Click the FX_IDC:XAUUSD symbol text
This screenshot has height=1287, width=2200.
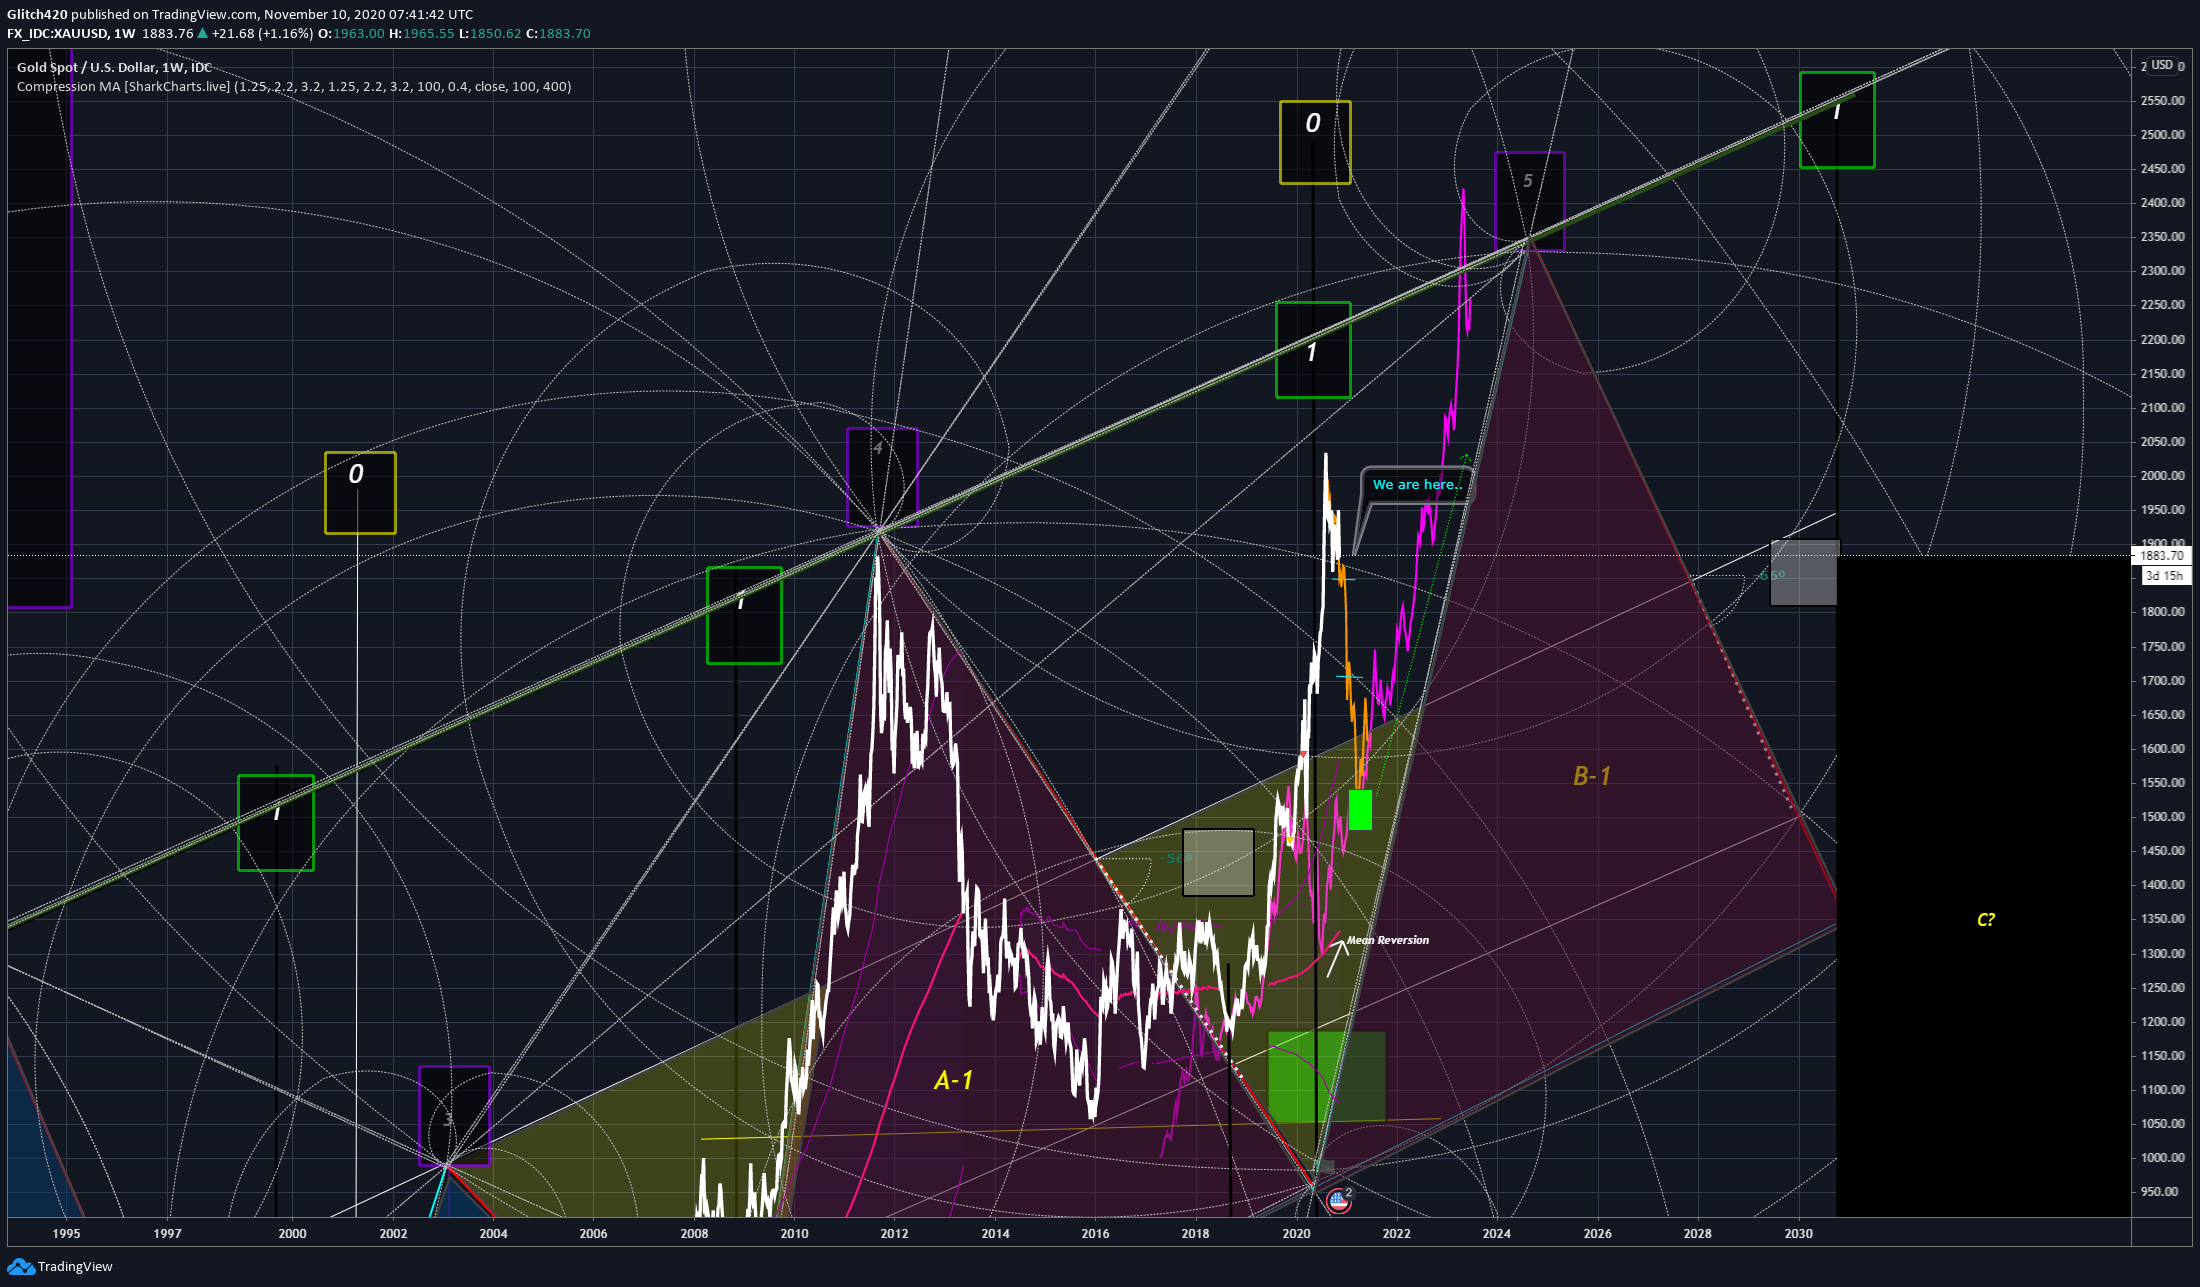(x=57, y=33)
